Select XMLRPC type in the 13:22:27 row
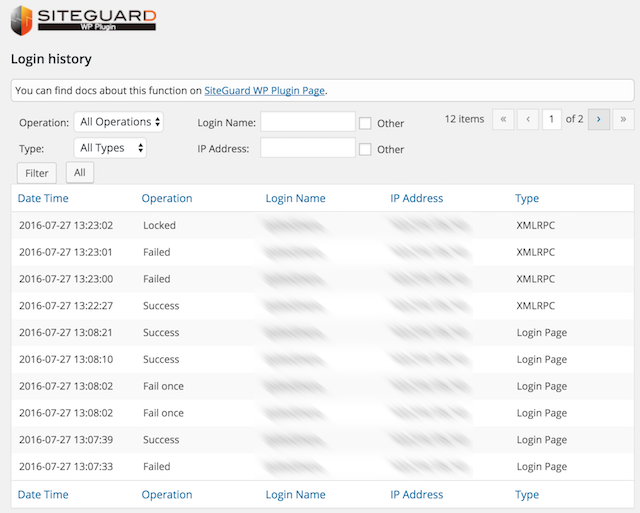 point(536,306)
